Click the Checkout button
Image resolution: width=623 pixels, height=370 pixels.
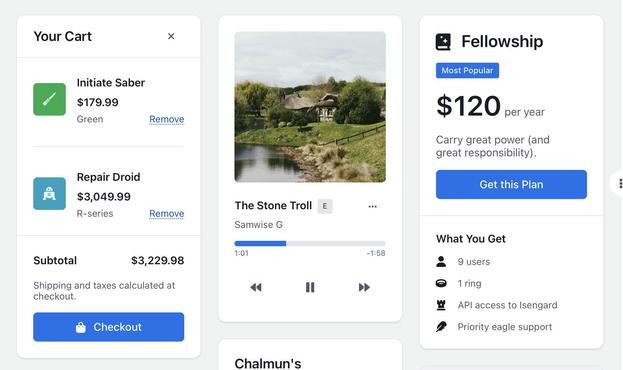tap(108, 327)
